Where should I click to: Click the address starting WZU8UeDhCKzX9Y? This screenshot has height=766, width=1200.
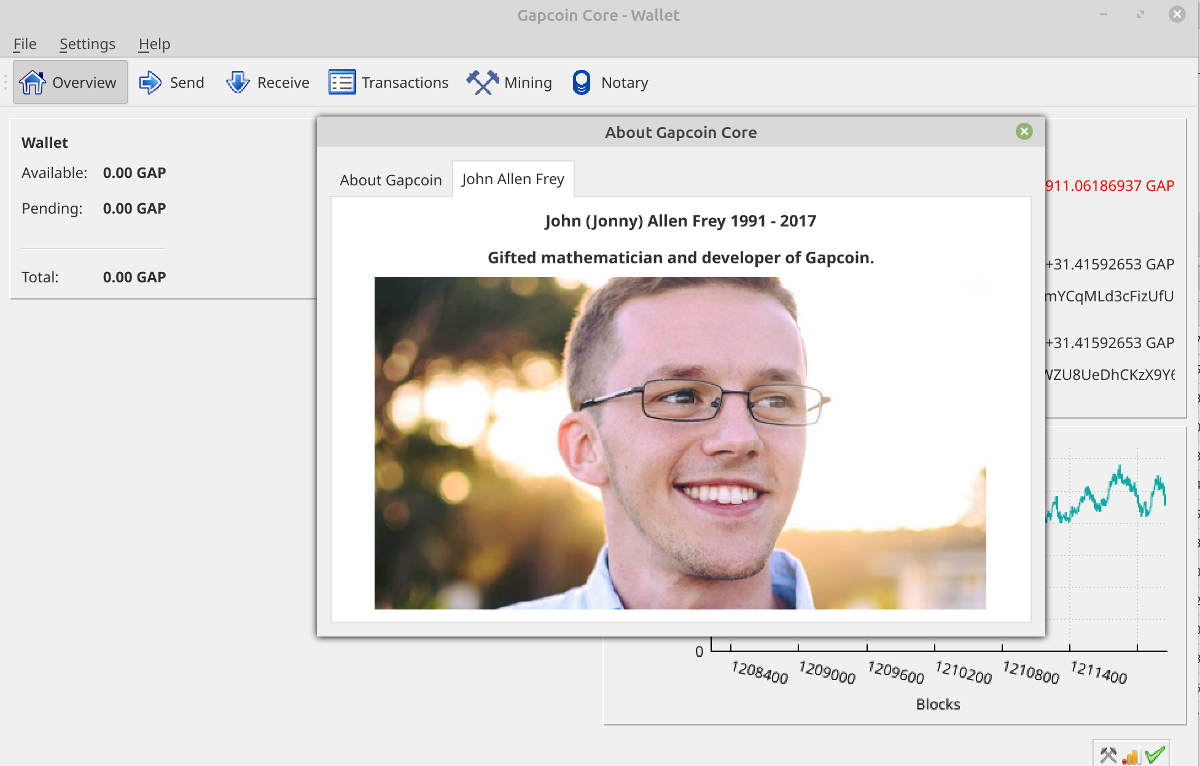pyautogui.click(x=1110, y=374)
